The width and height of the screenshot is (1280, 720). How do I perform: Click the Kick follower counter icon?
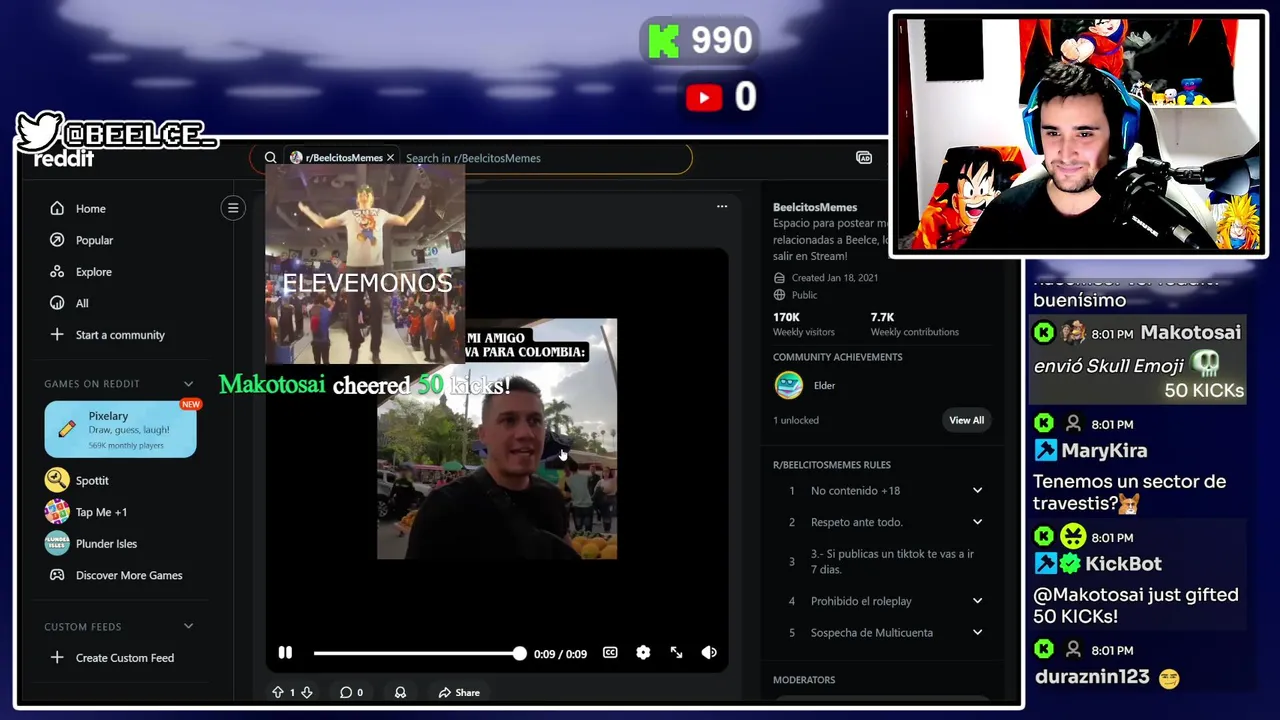click(x=663, y=41)
